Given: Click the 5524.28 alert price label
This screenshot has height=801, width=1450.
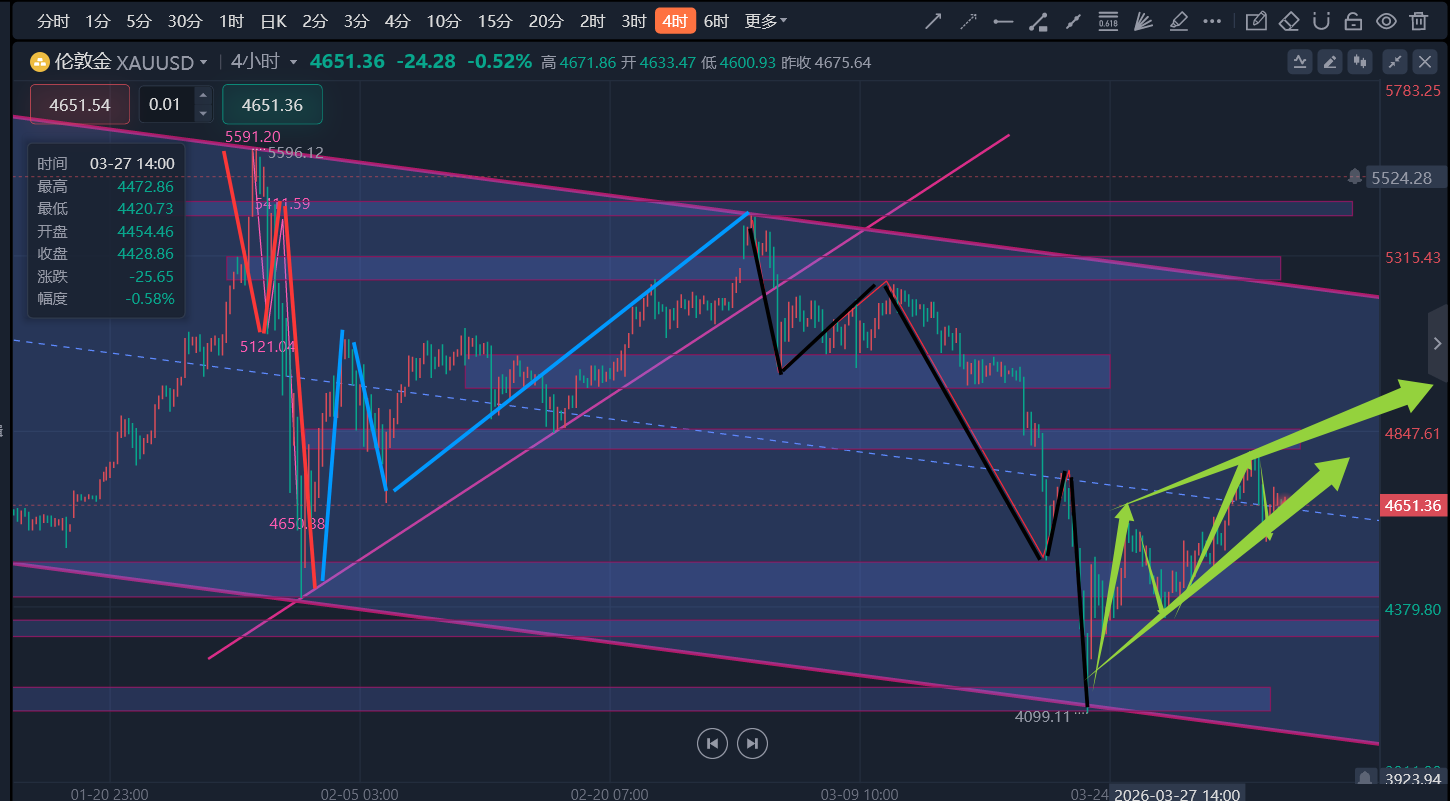Looking at the screenshot, I should tap(1405, 178).
